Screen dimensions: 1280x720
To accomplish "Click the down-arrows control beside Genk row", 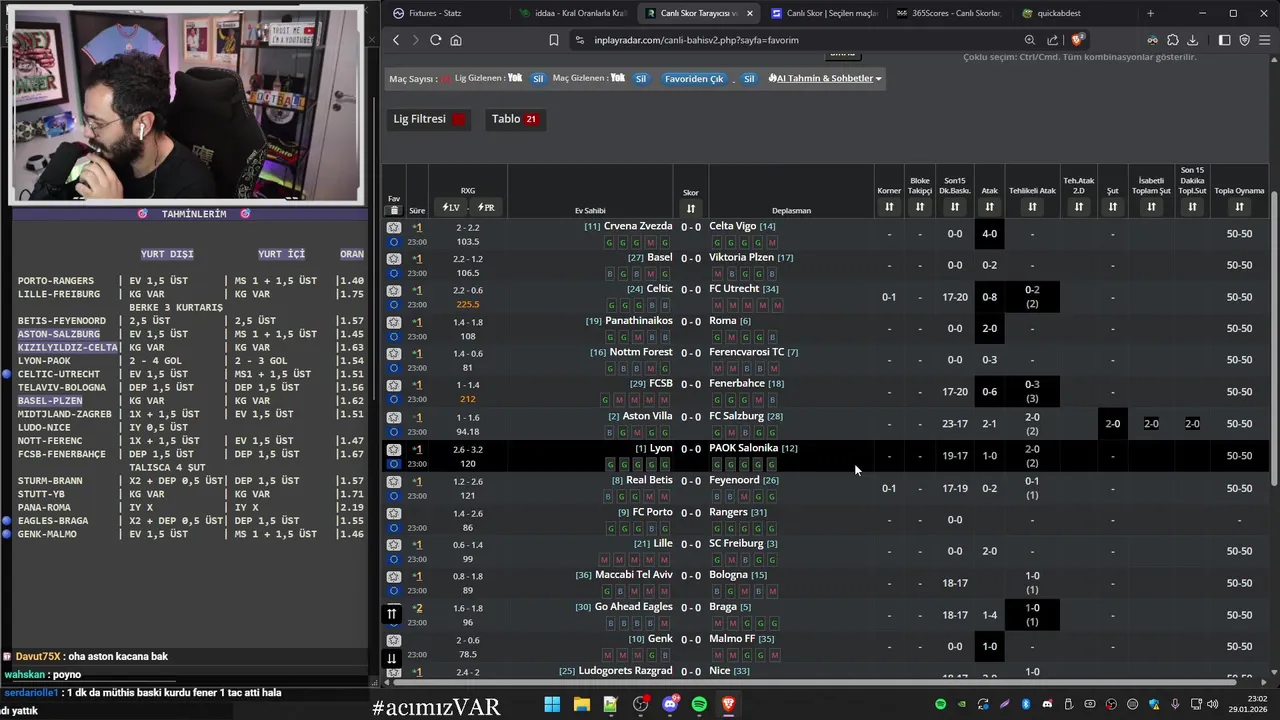I will point(392,658).
